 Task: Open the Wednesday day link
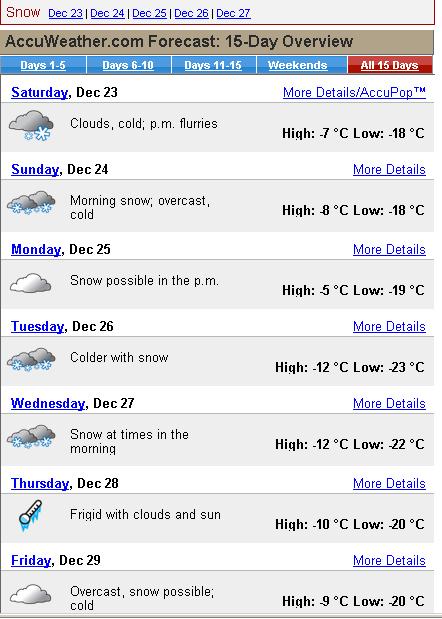pos(48,403)
